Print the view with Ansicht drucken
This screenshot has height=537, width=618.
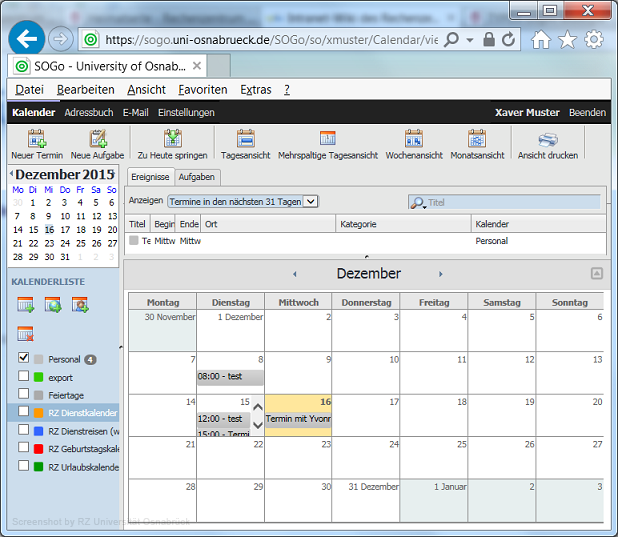(548, 144)
